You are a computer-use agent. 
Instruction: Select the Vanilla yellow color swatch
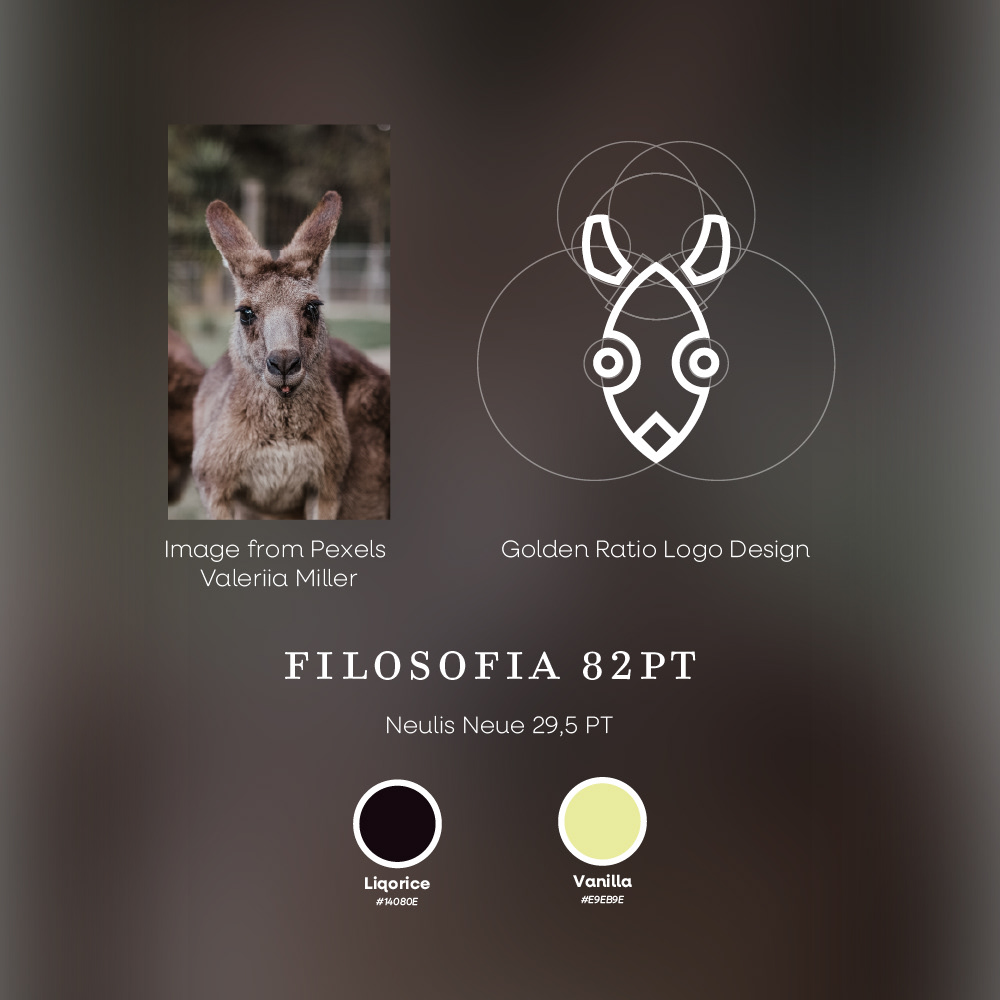602,821
